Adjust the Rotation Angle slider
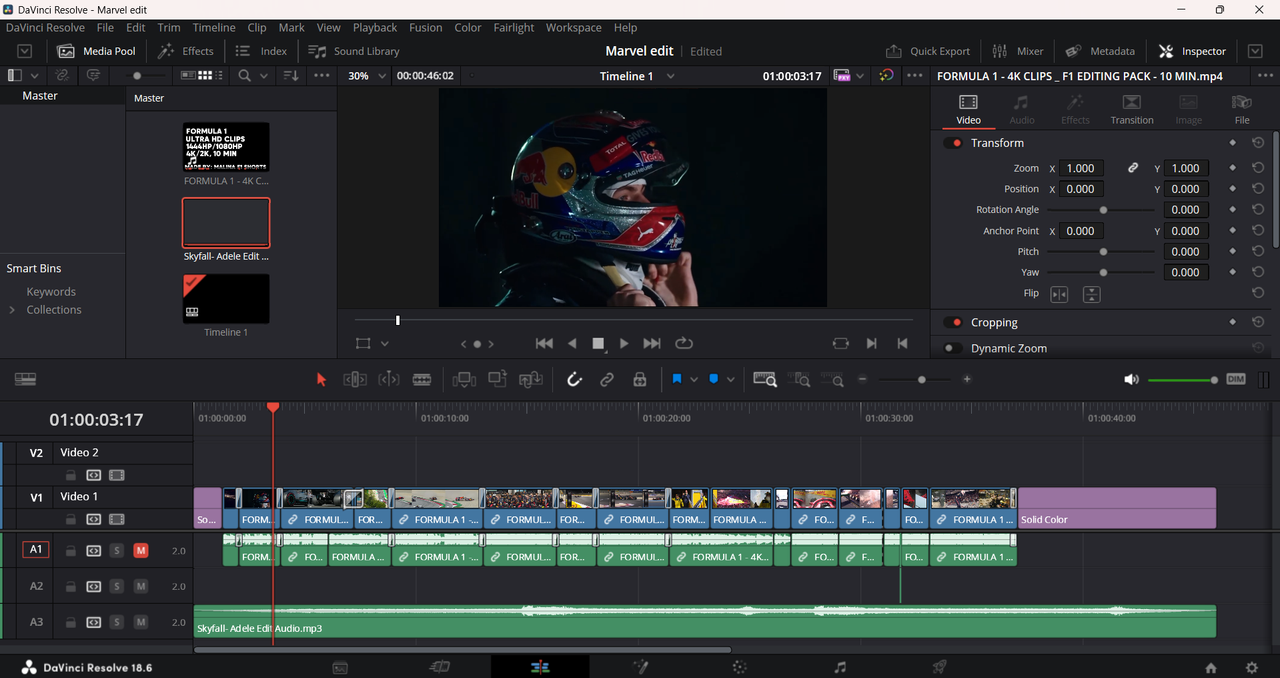The image size is (1280, 678). [x=1103, y=210]
